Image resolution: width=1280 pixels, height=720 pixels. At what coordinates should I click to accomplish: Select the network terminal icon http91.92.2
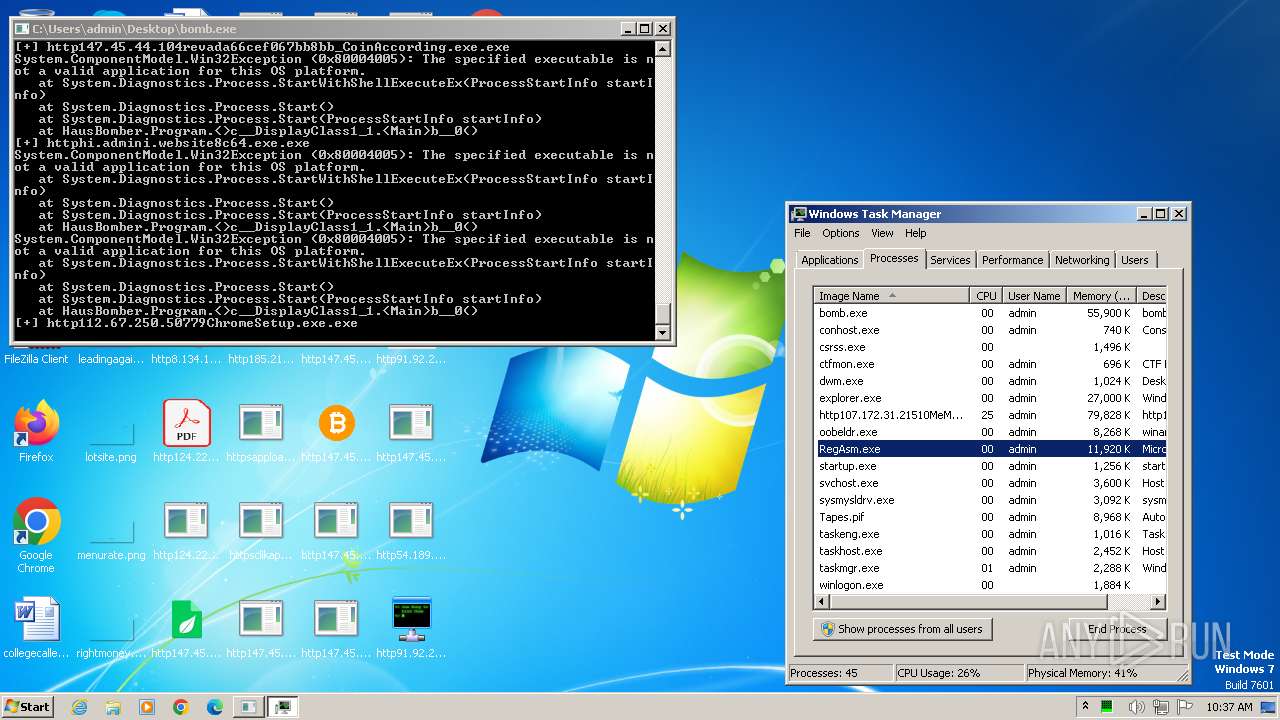[411, 628]
